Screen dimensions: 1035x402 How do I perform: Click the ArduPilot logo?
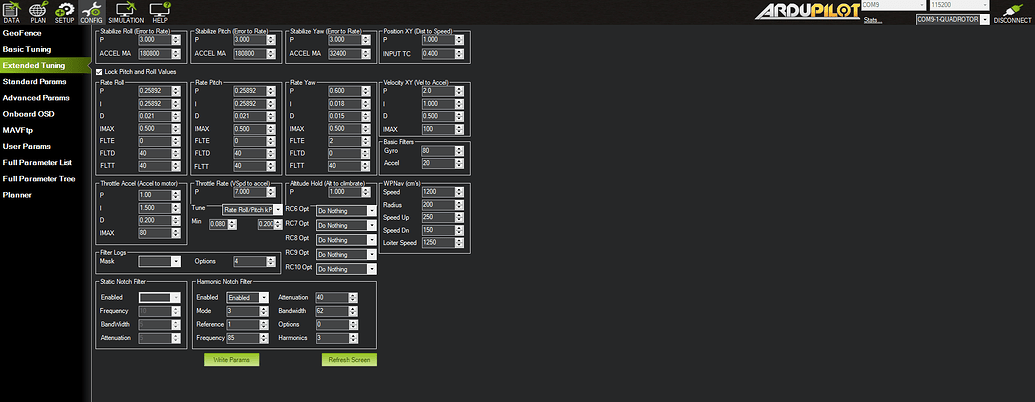click(808, 12)
